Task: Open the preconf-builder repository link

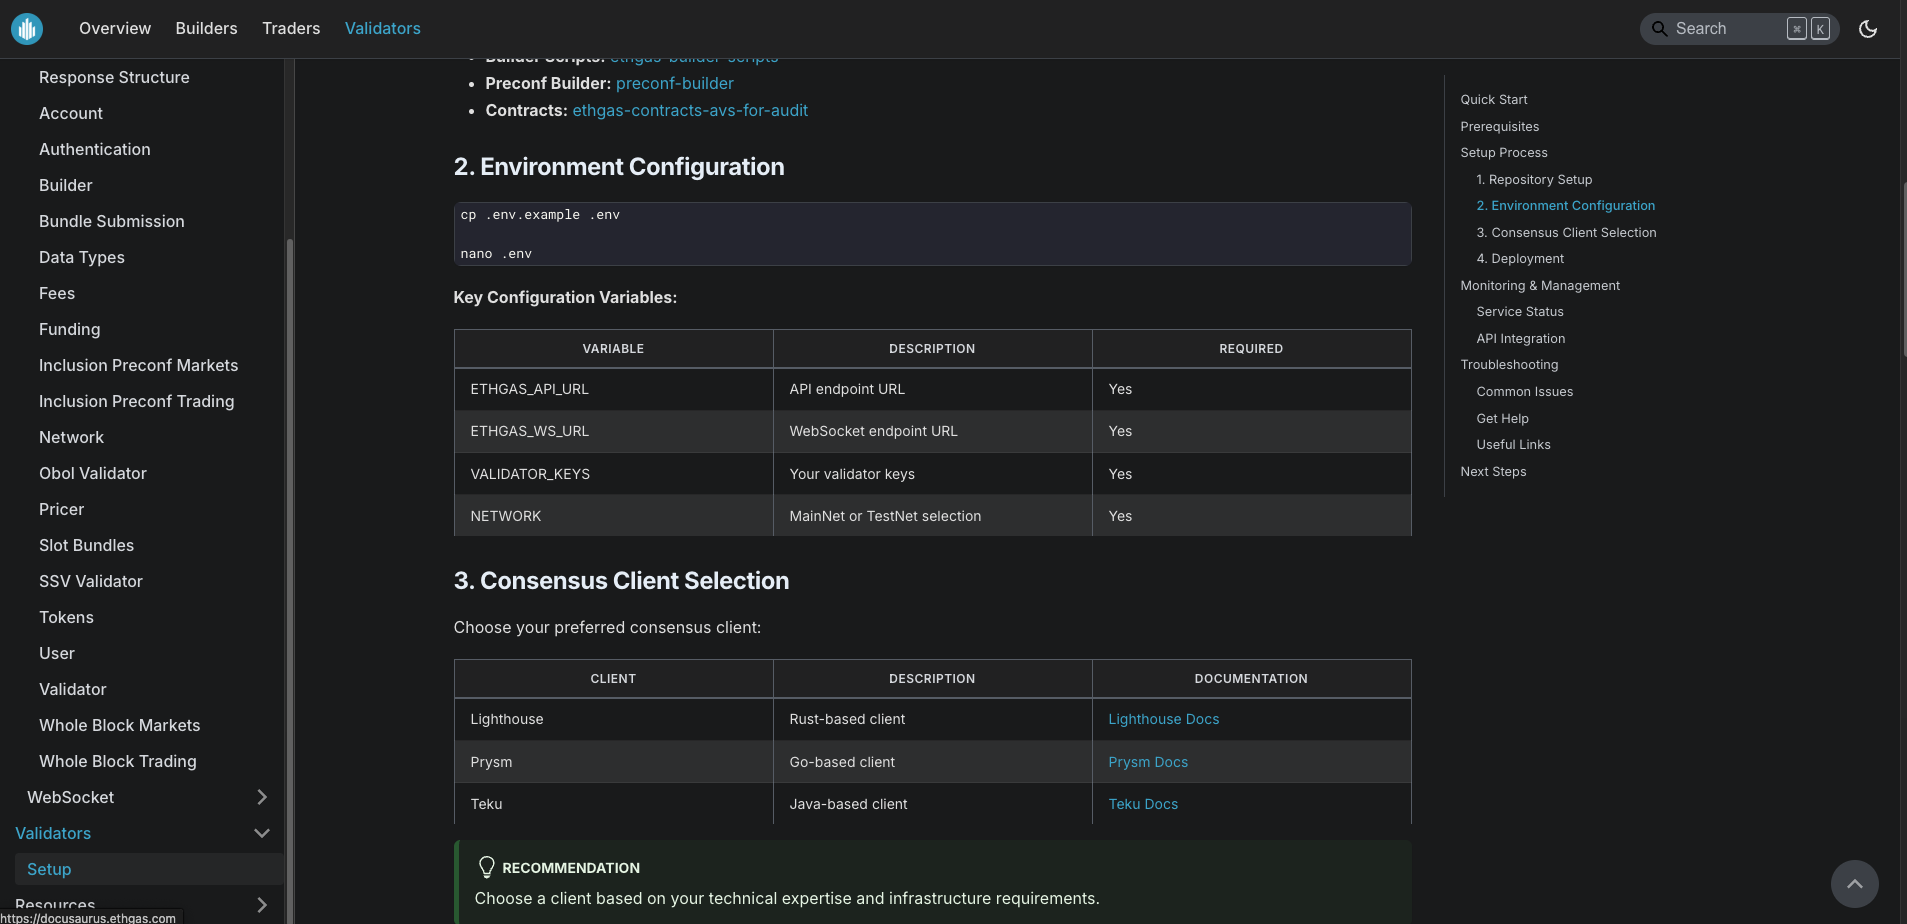Action: pos(674,83)
